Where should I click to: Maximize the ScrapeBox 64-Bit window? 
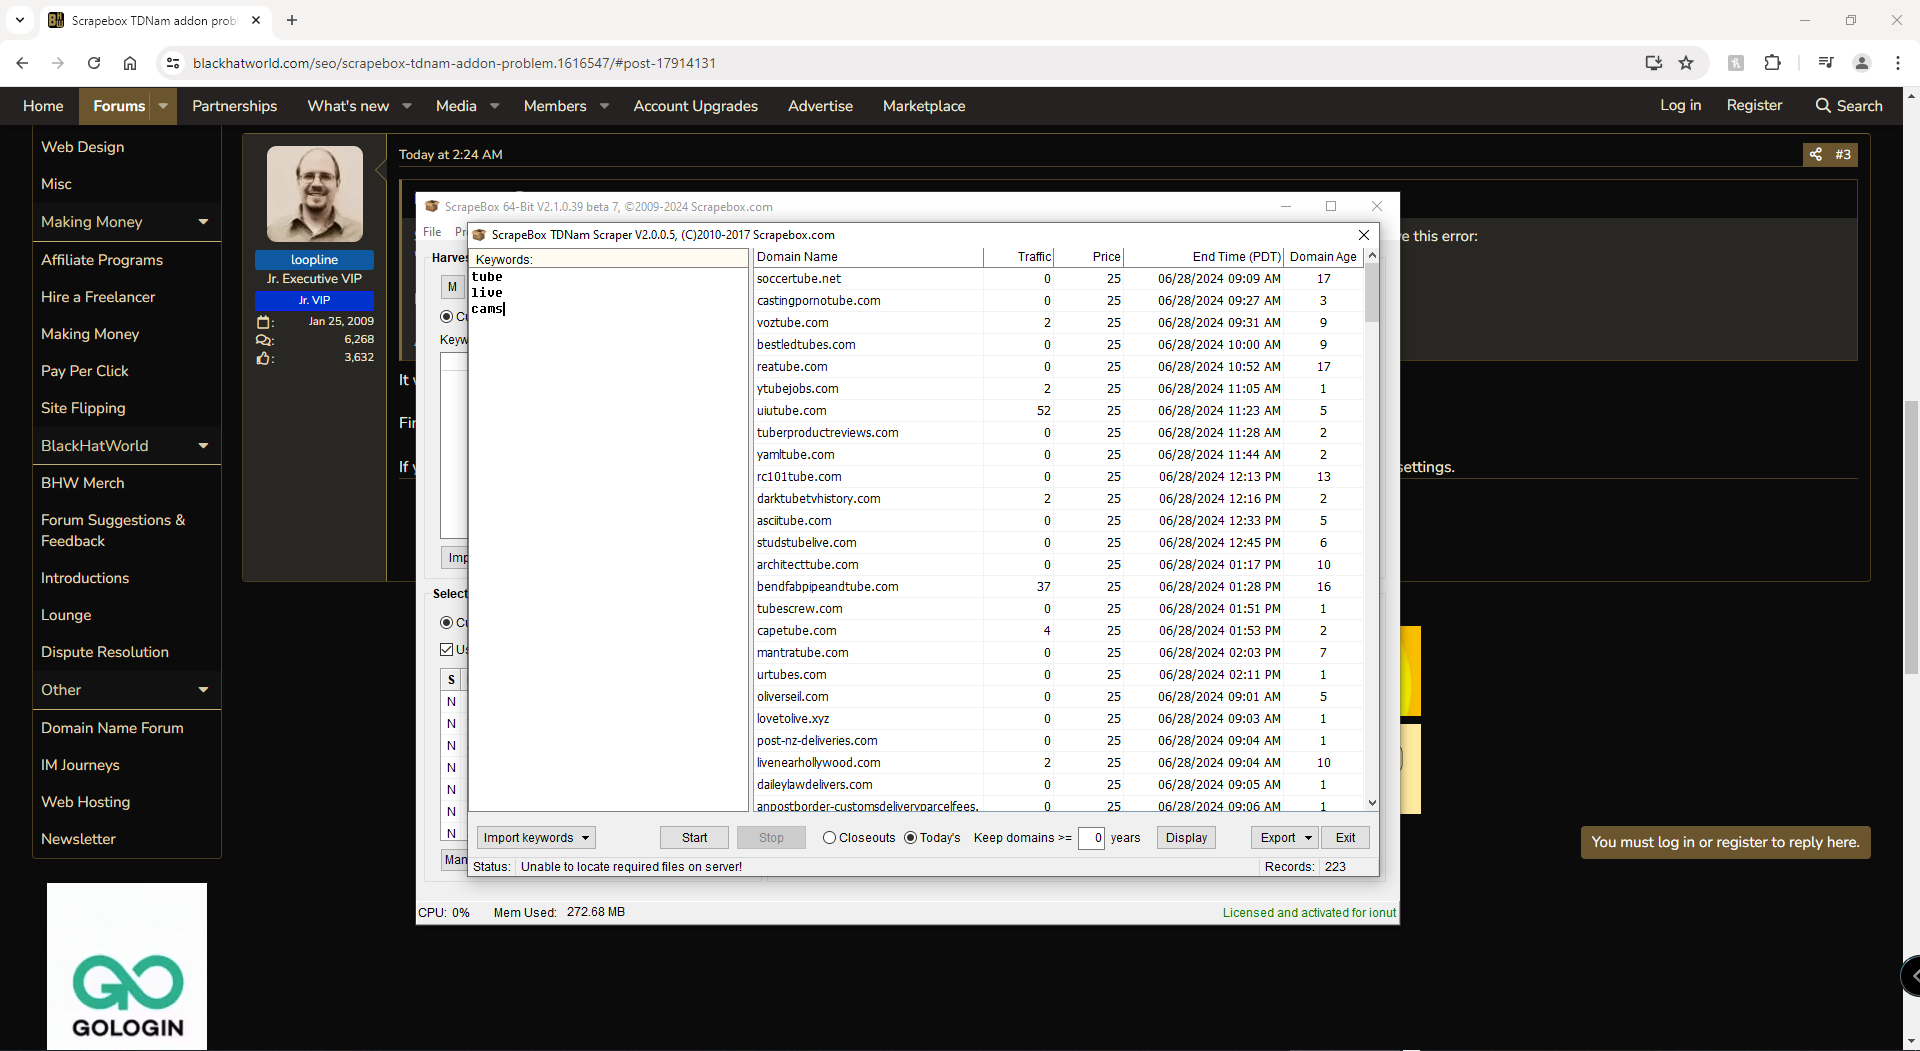(1331, 206)
